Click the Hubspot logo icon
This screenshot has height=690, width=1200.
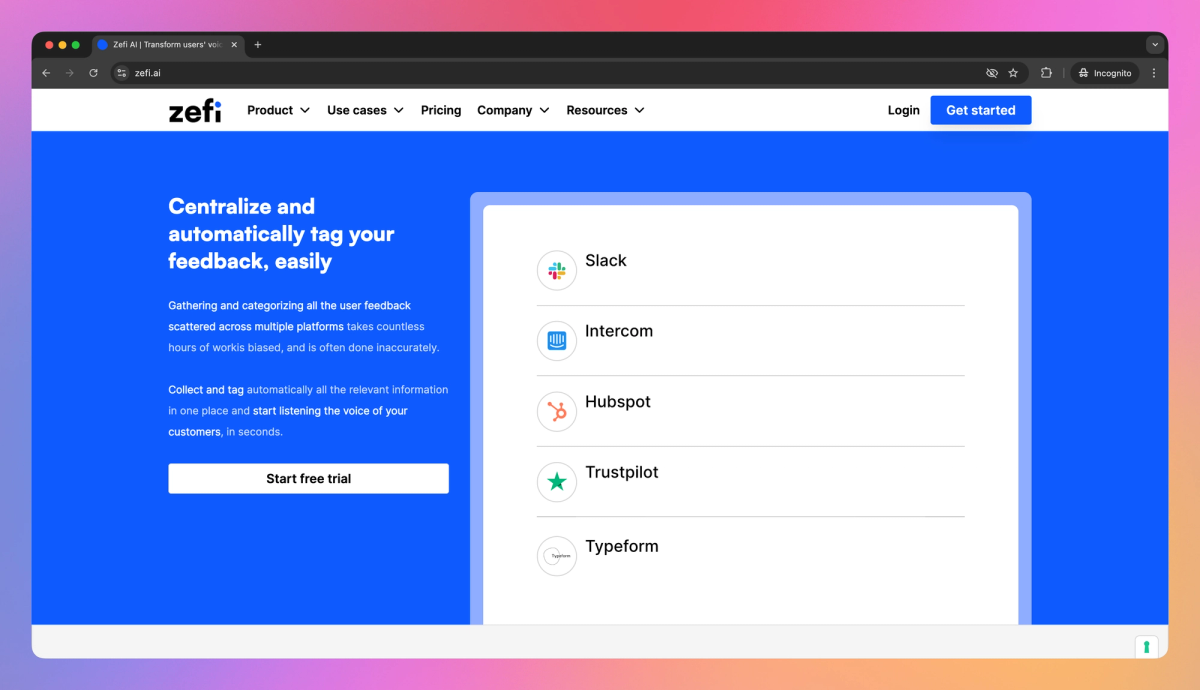(x=557, y=412)
